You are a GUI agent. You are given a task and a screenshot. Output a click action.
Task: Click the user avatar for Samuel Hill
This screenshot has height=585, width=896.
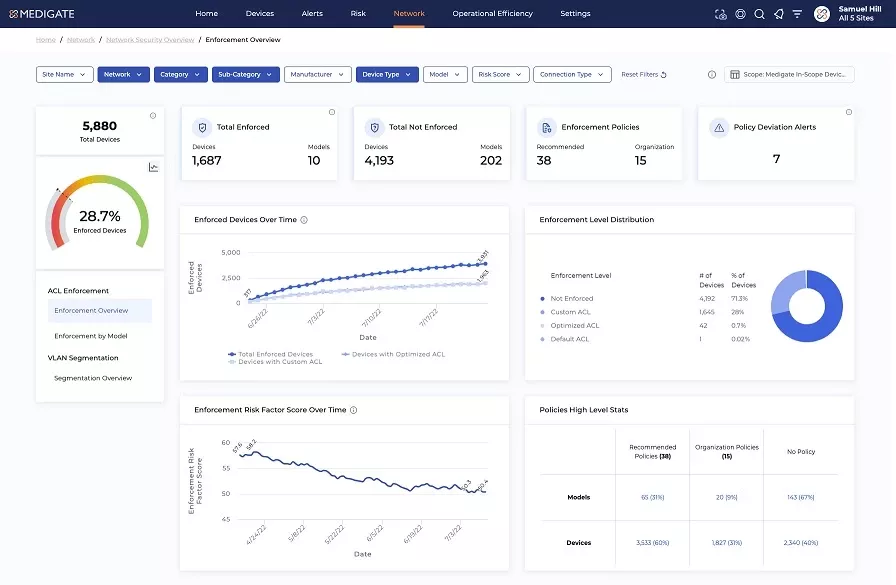[x=822, y=14]
